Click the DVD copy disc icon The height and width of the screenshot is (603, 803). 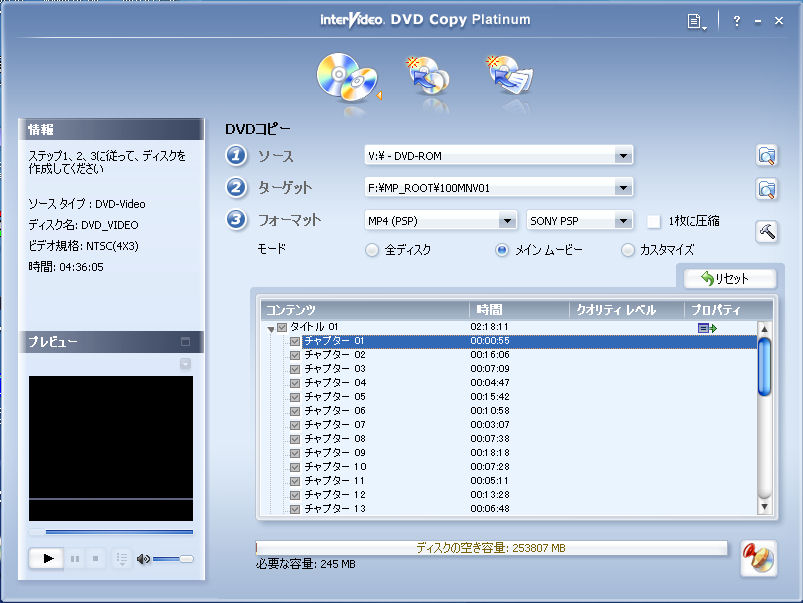345,77
